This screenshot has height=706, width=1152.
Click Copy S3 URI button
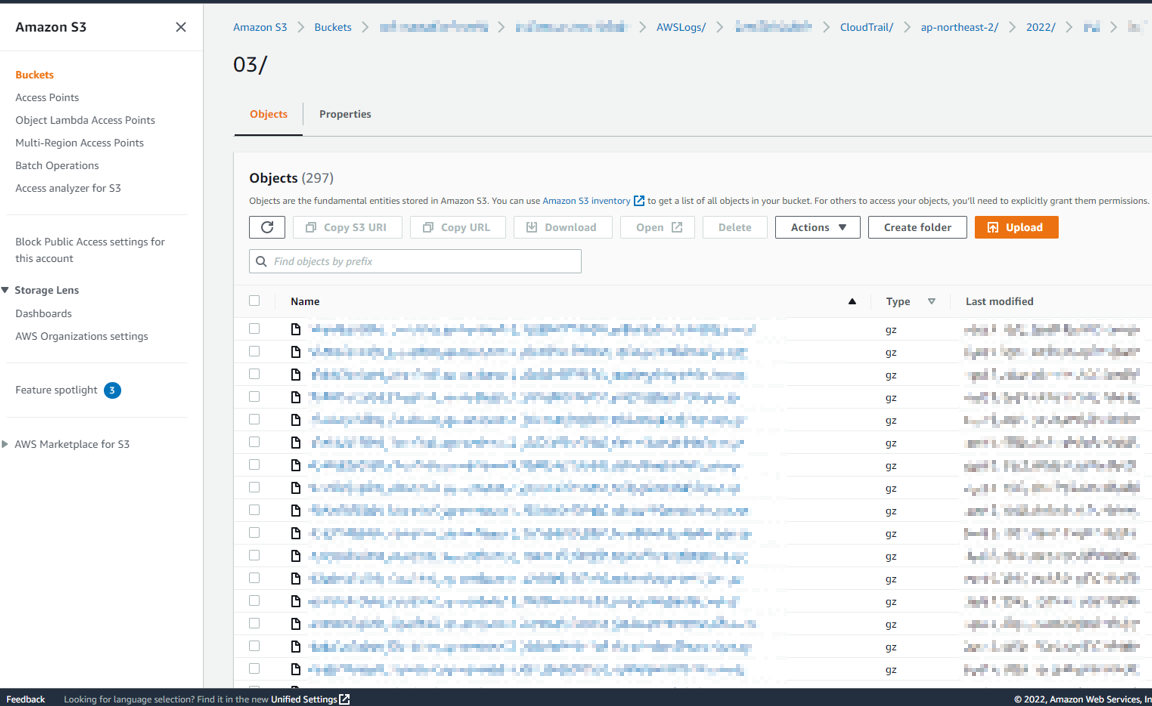[x=347, y=227]
